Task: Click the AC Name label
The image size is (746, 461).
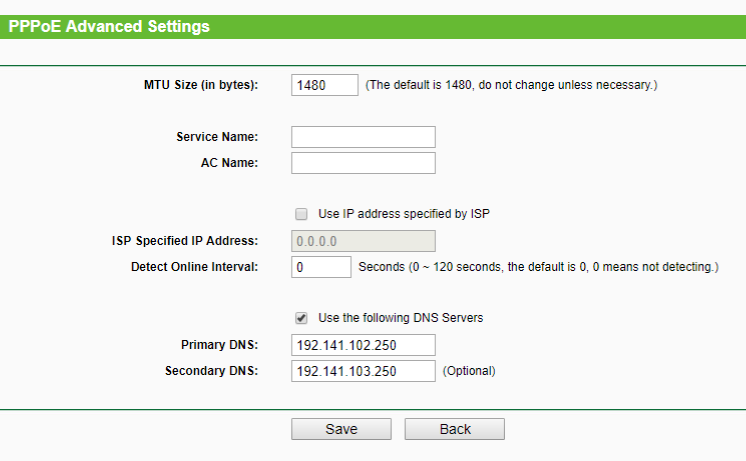Action: click(229, 163)
